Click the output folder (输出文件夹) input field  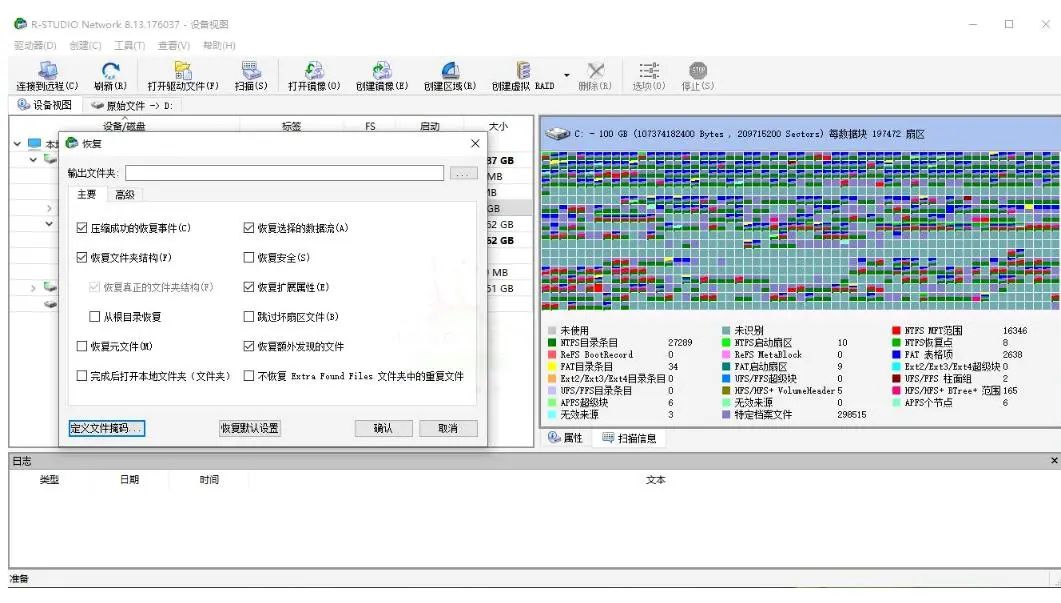284,173
